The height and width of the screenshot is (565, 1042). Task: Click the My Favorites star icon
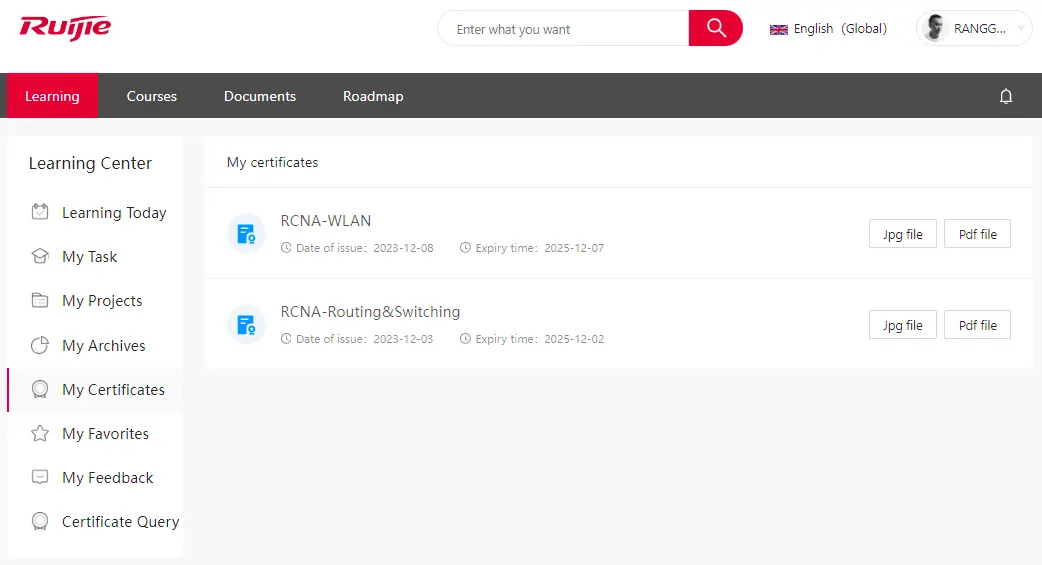tap(40, 434)
